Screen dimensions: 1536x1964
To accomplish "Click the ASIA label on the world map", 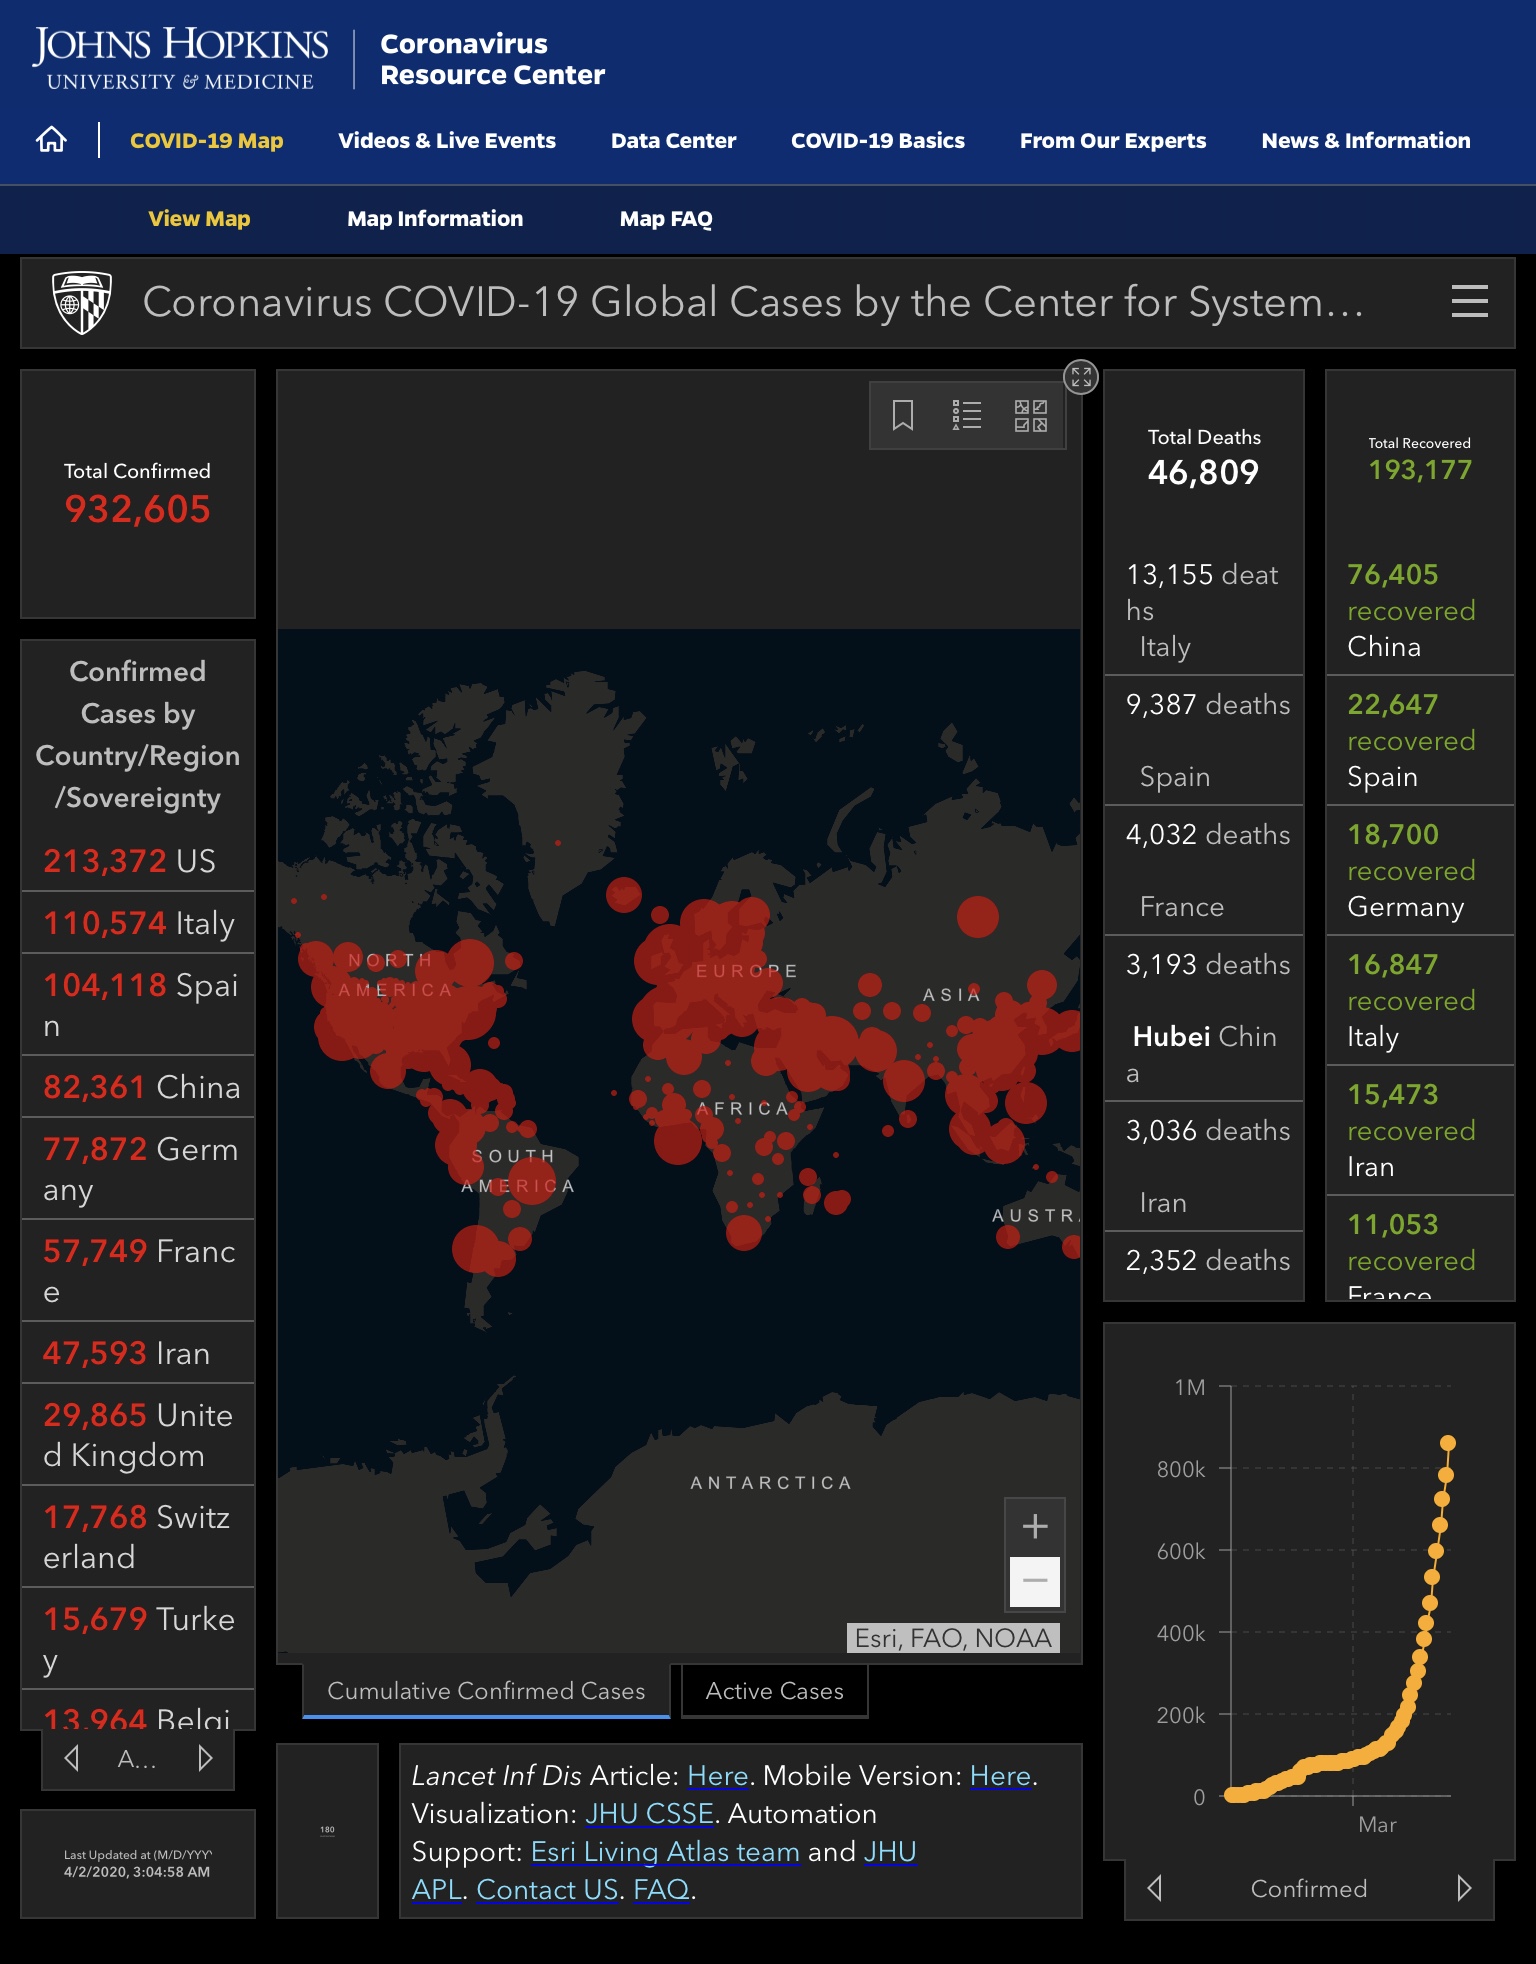I will coord(951,995).
